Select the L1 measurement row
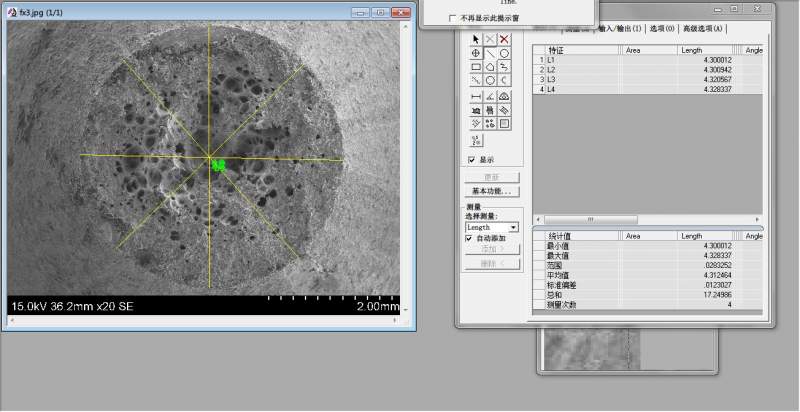The height and width of the screenshot is (412, 800). 648,60
